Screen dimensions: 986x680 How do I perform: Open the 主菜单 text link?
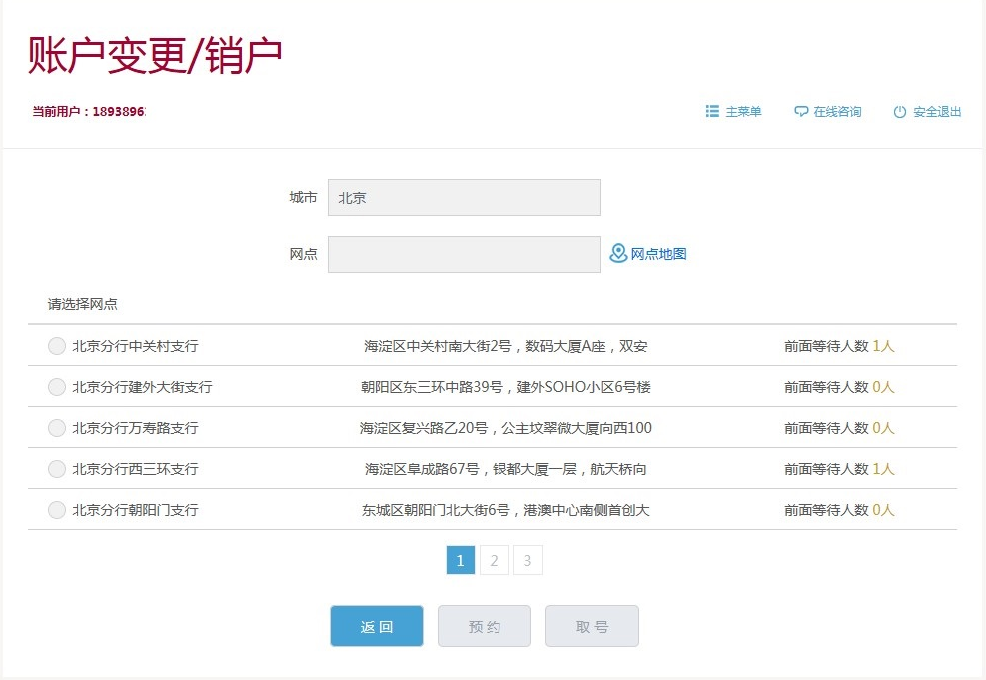click(743, 112)
